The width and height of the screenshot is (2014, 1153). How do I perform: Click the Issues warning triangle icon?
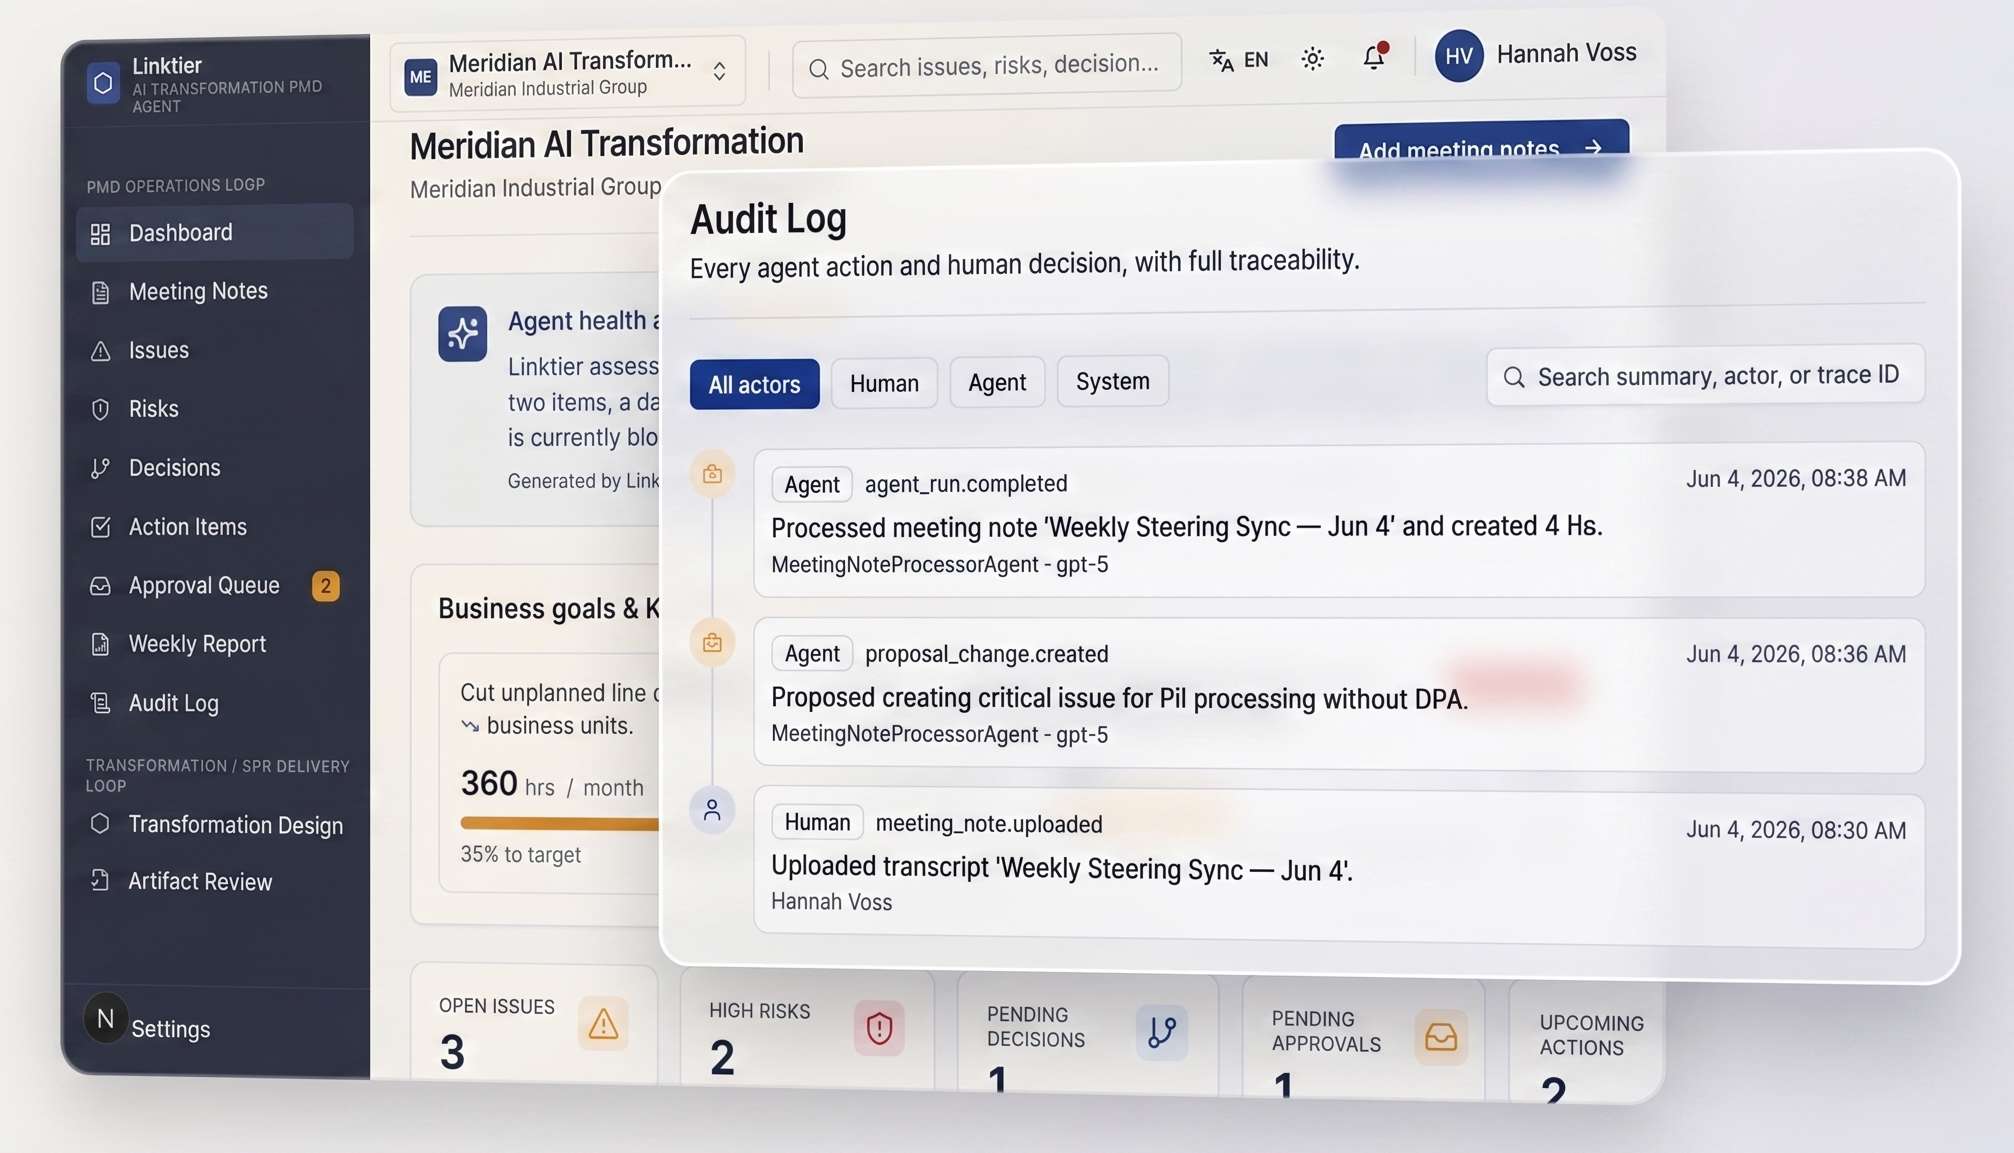100,351
